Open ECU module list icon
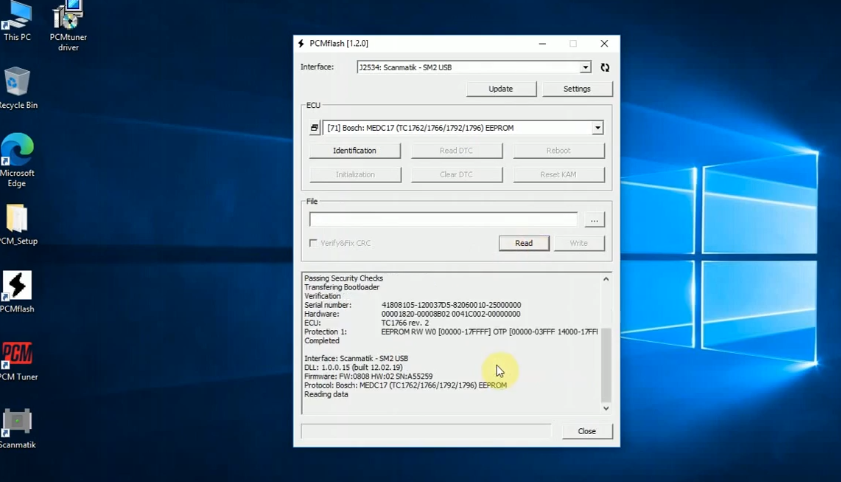The height and width of the screenshot is (482, 841). click(x=314, y=128)
